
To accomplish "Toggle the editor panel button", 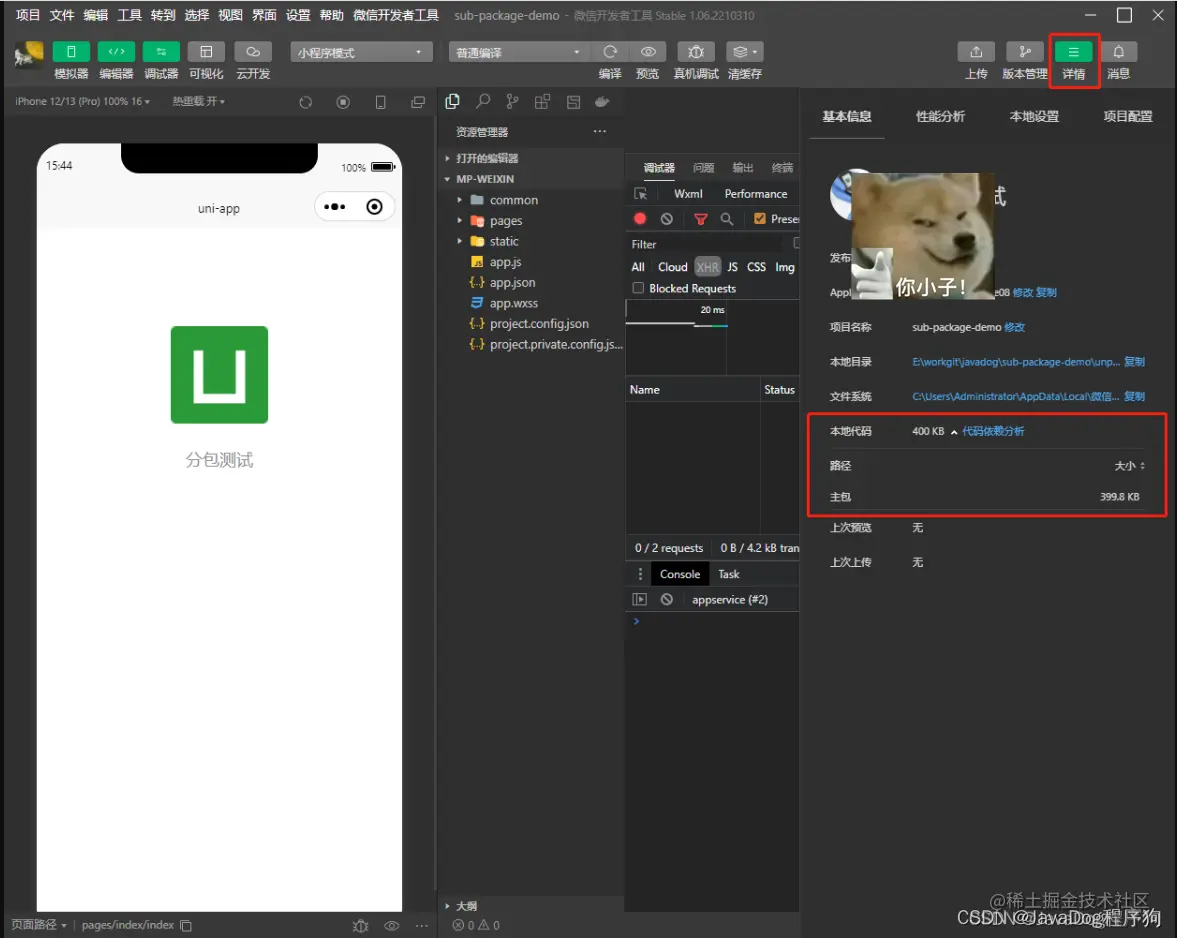I will (x=116, y=52).
